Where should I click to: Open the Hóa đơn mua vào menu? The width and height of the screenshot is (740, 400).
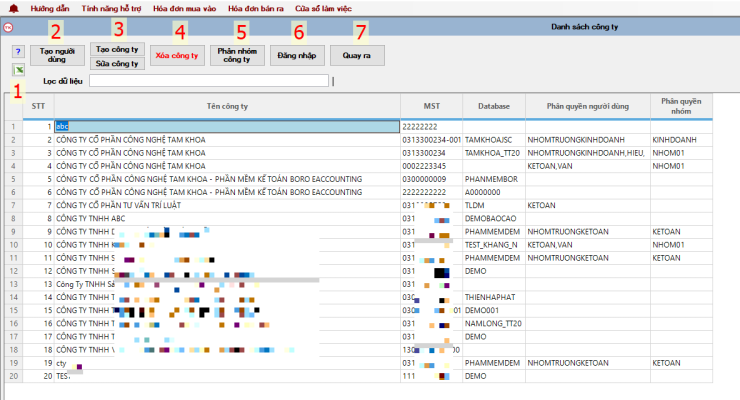184,8
